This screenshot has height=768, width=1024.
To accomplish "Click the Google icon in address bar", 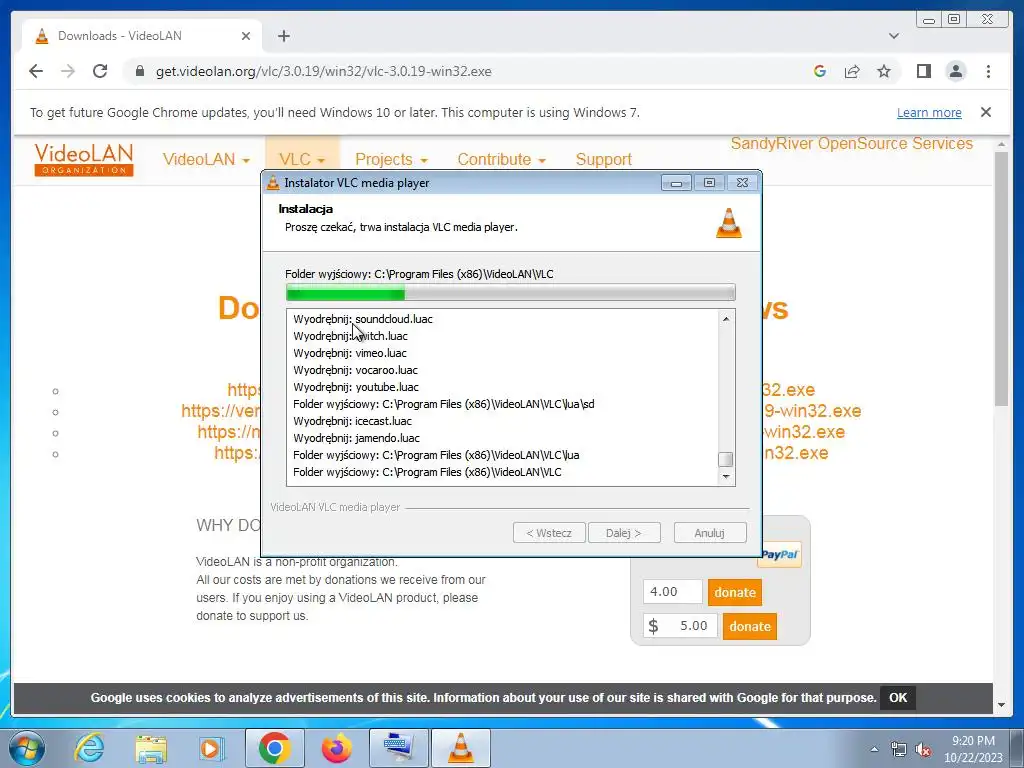I will pos(820,71).
